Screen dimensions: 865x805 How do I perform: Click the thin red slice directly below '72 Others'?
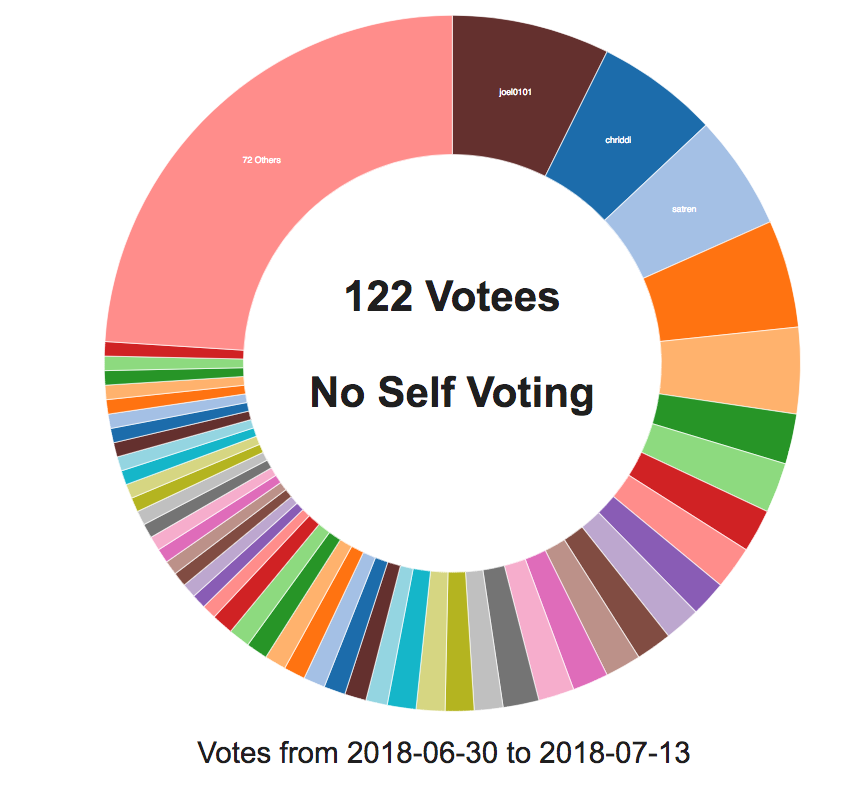[174, 350]
